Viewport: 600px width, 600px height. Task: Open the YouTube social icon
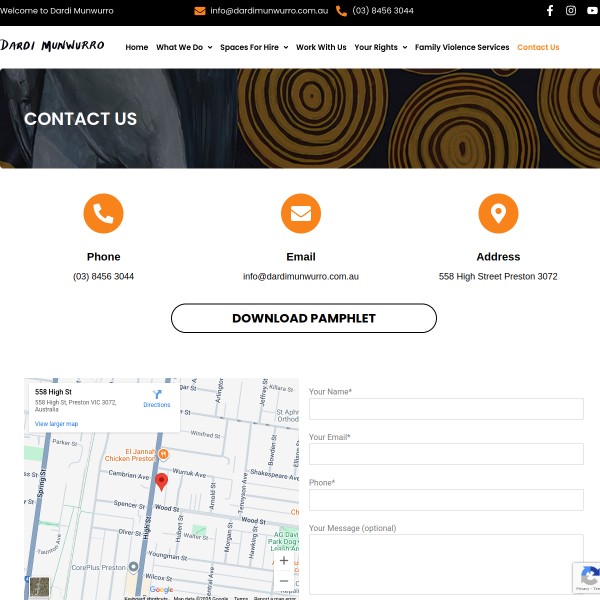592,11
